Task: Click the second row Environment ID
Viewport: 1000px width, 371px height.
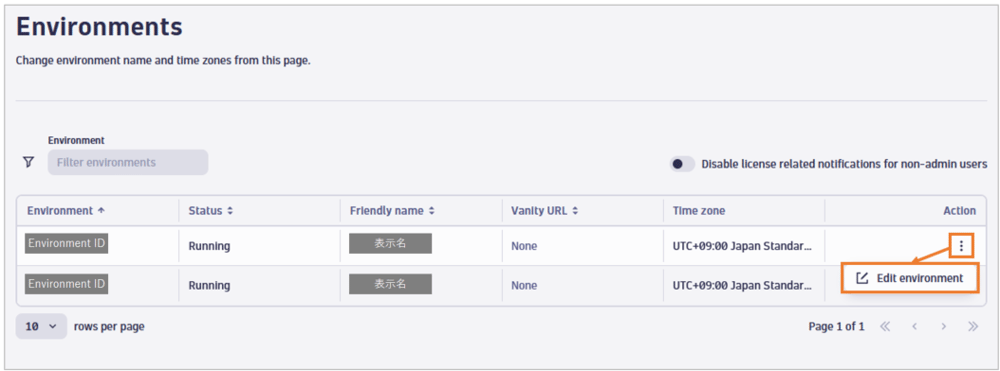Action: point(66,284)
